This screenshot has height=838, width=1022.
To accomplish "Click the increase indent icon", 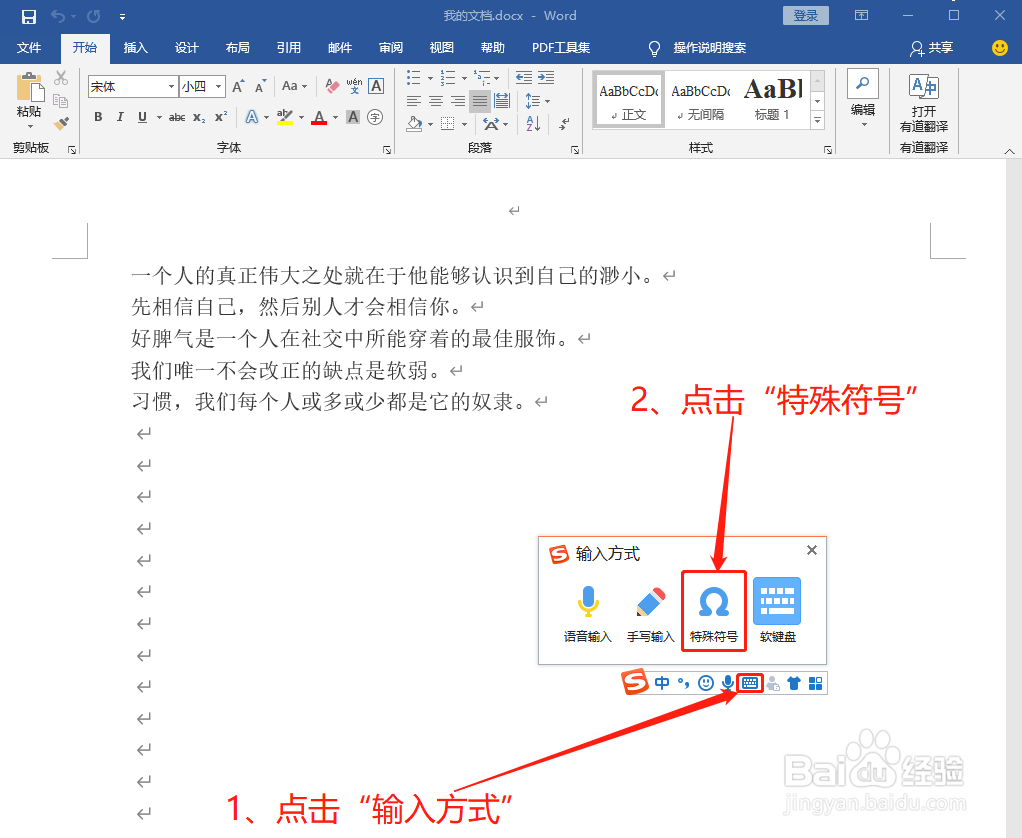I will 546,78.
